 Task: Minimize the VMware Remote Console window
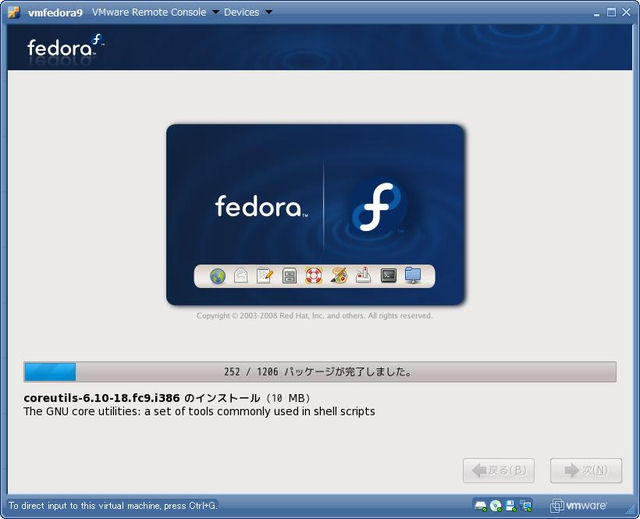click(597, 13)
